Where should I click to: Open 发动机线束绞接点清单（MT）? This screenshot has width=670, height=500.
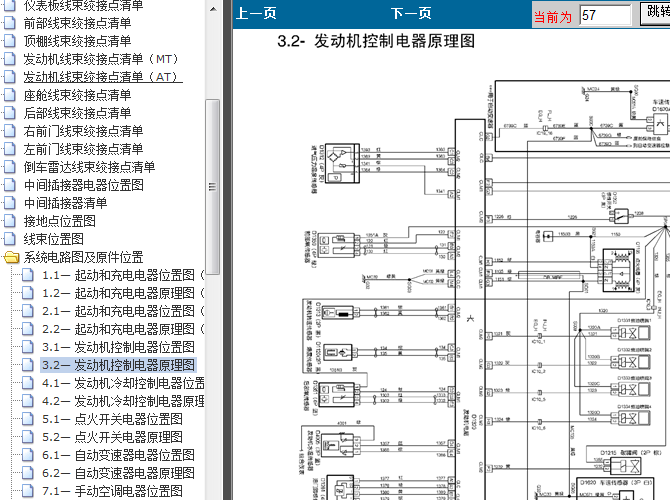[102, 59]
